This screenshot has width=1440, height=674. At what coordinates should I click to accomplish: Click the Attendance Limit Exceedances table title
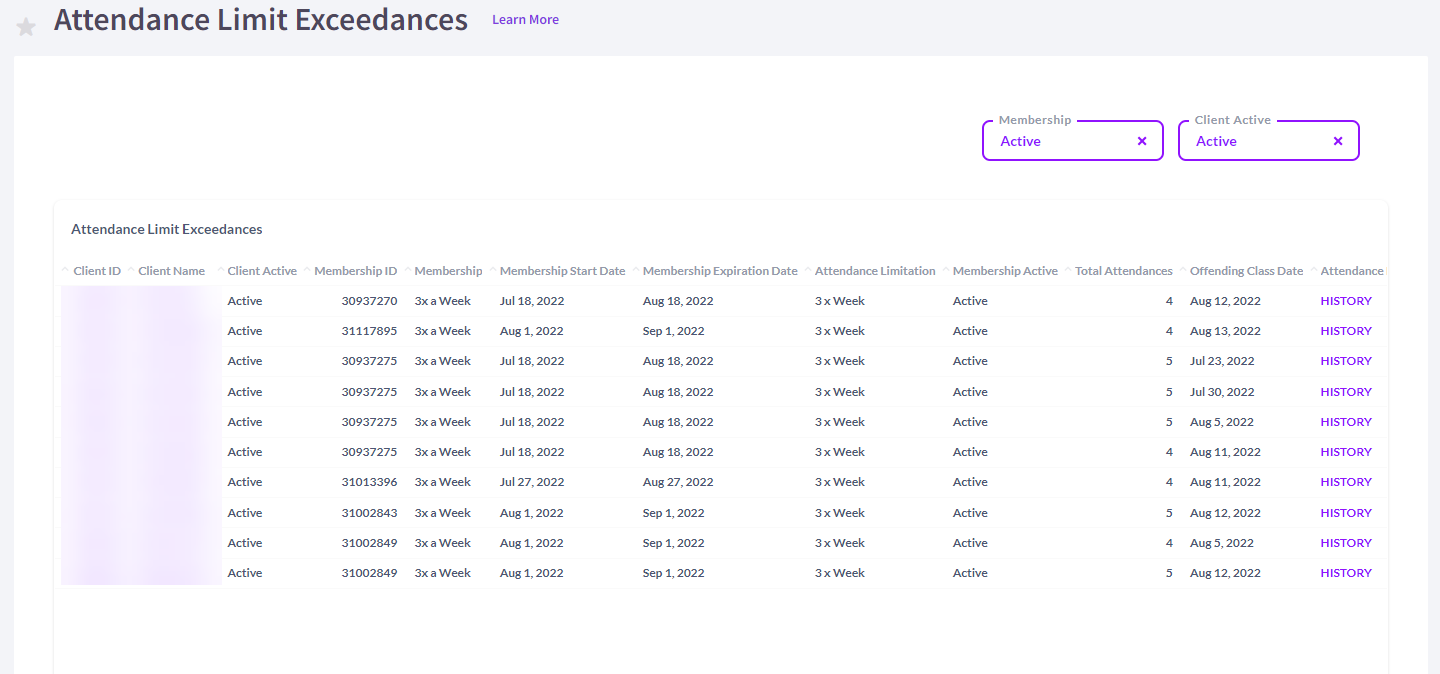[x=167, y=229]
